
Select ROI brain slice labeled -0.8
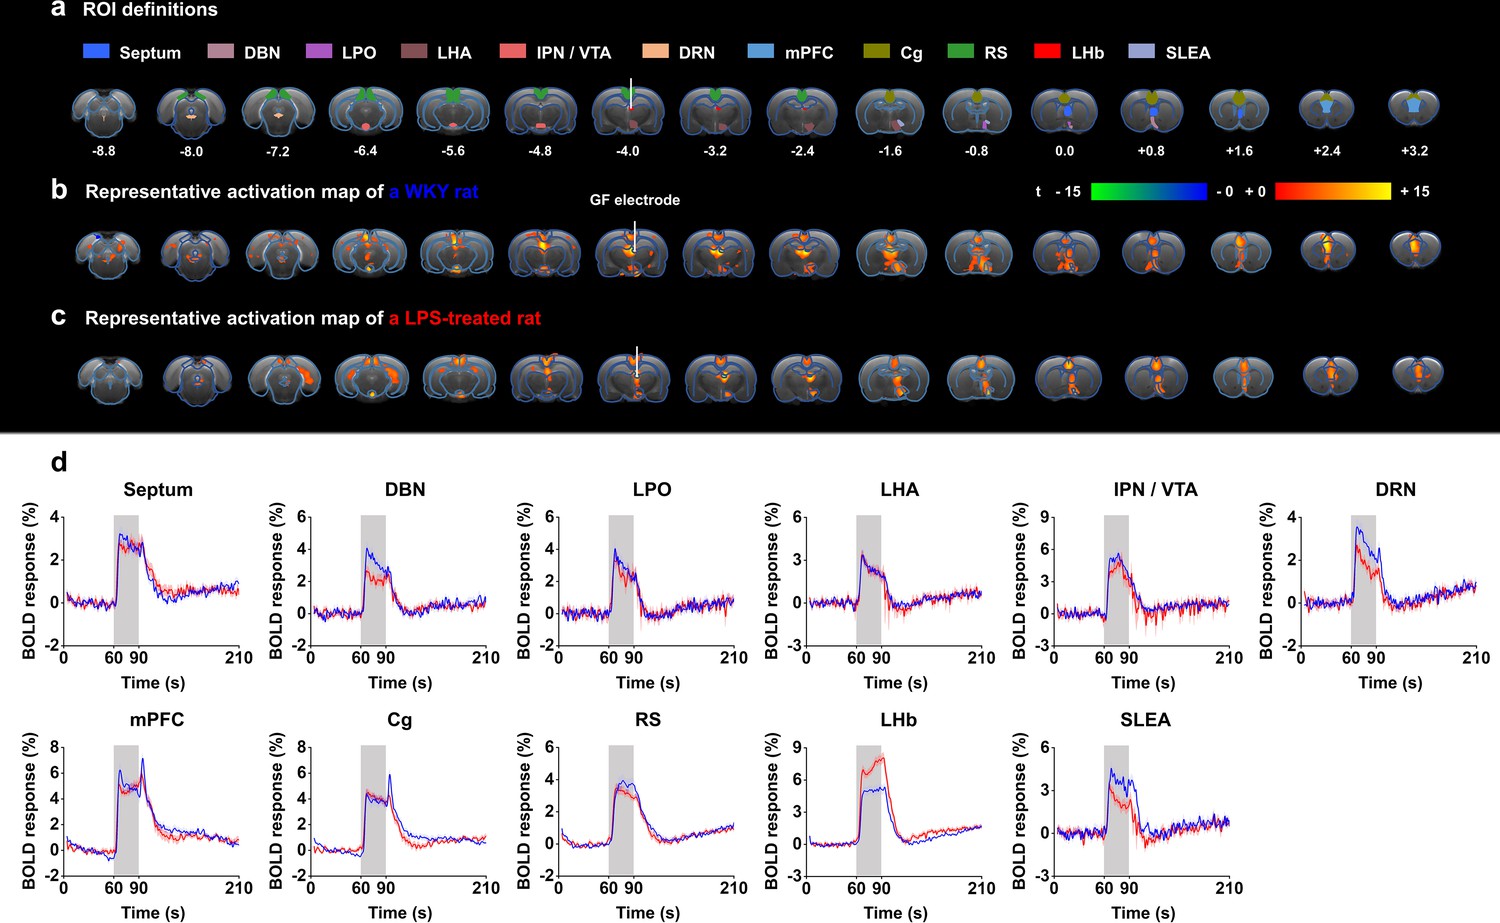[977, 110]
